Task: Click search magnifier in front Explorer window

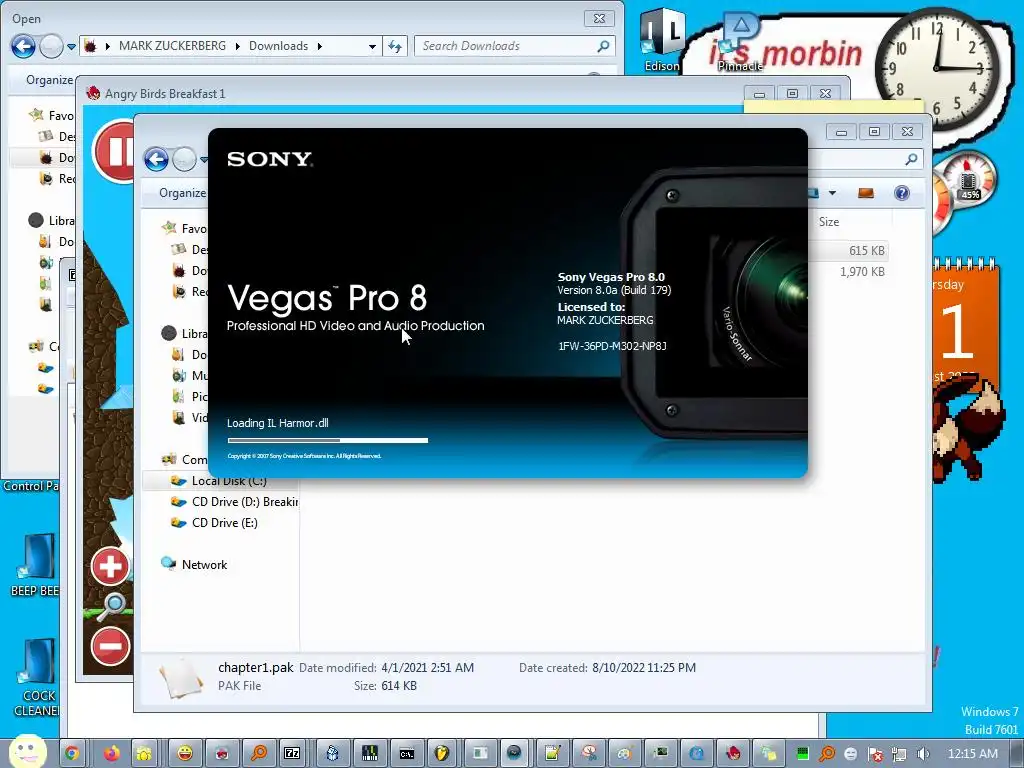Action: [x=911, y=159]
